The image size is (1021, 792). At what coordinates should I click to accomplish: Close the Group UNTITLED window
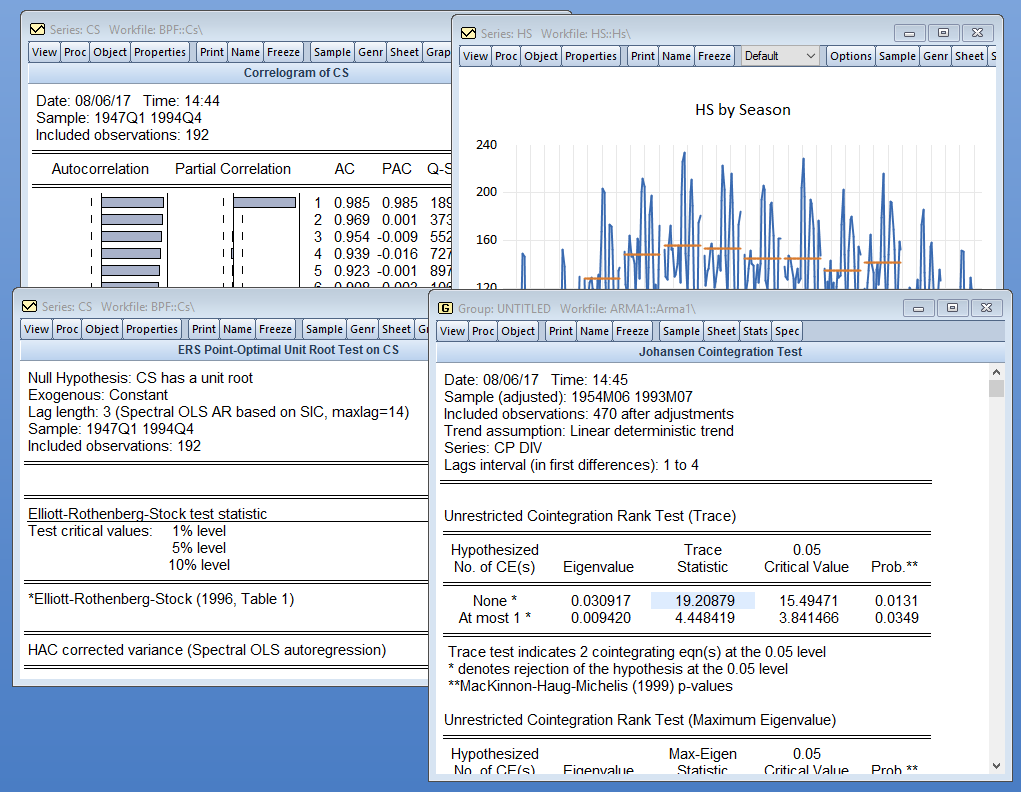(x=986, y=308)
